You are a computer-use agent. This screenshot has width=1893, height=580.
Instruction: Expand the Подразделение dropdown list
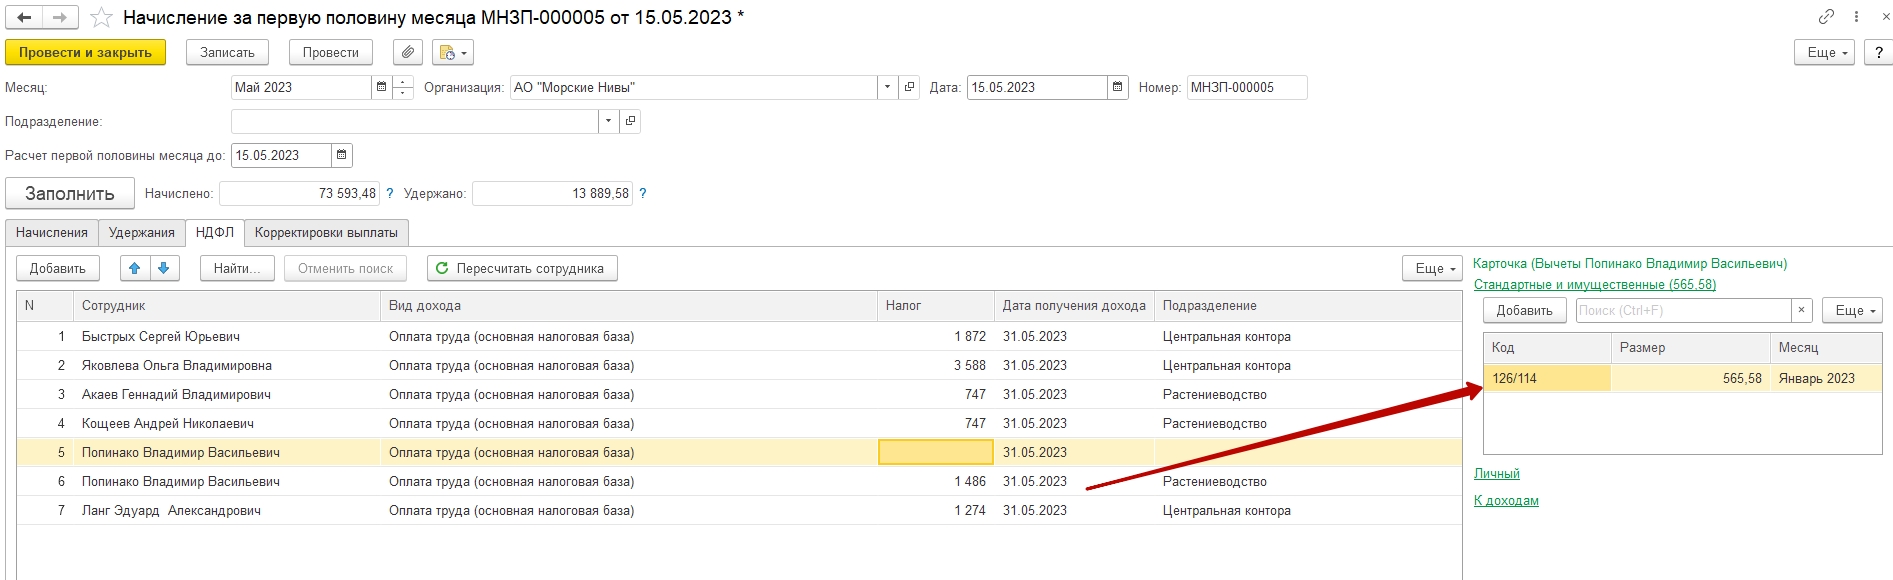point(608,121)
